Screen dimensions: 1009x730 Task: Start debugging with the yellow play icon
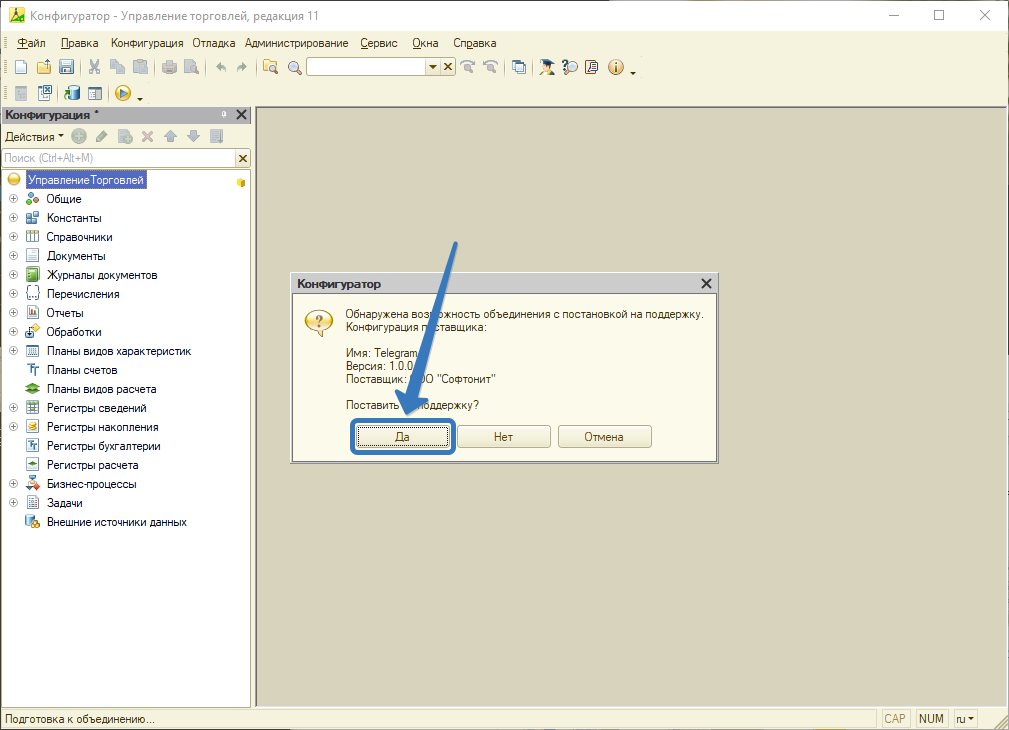click(x=123, y=93)
